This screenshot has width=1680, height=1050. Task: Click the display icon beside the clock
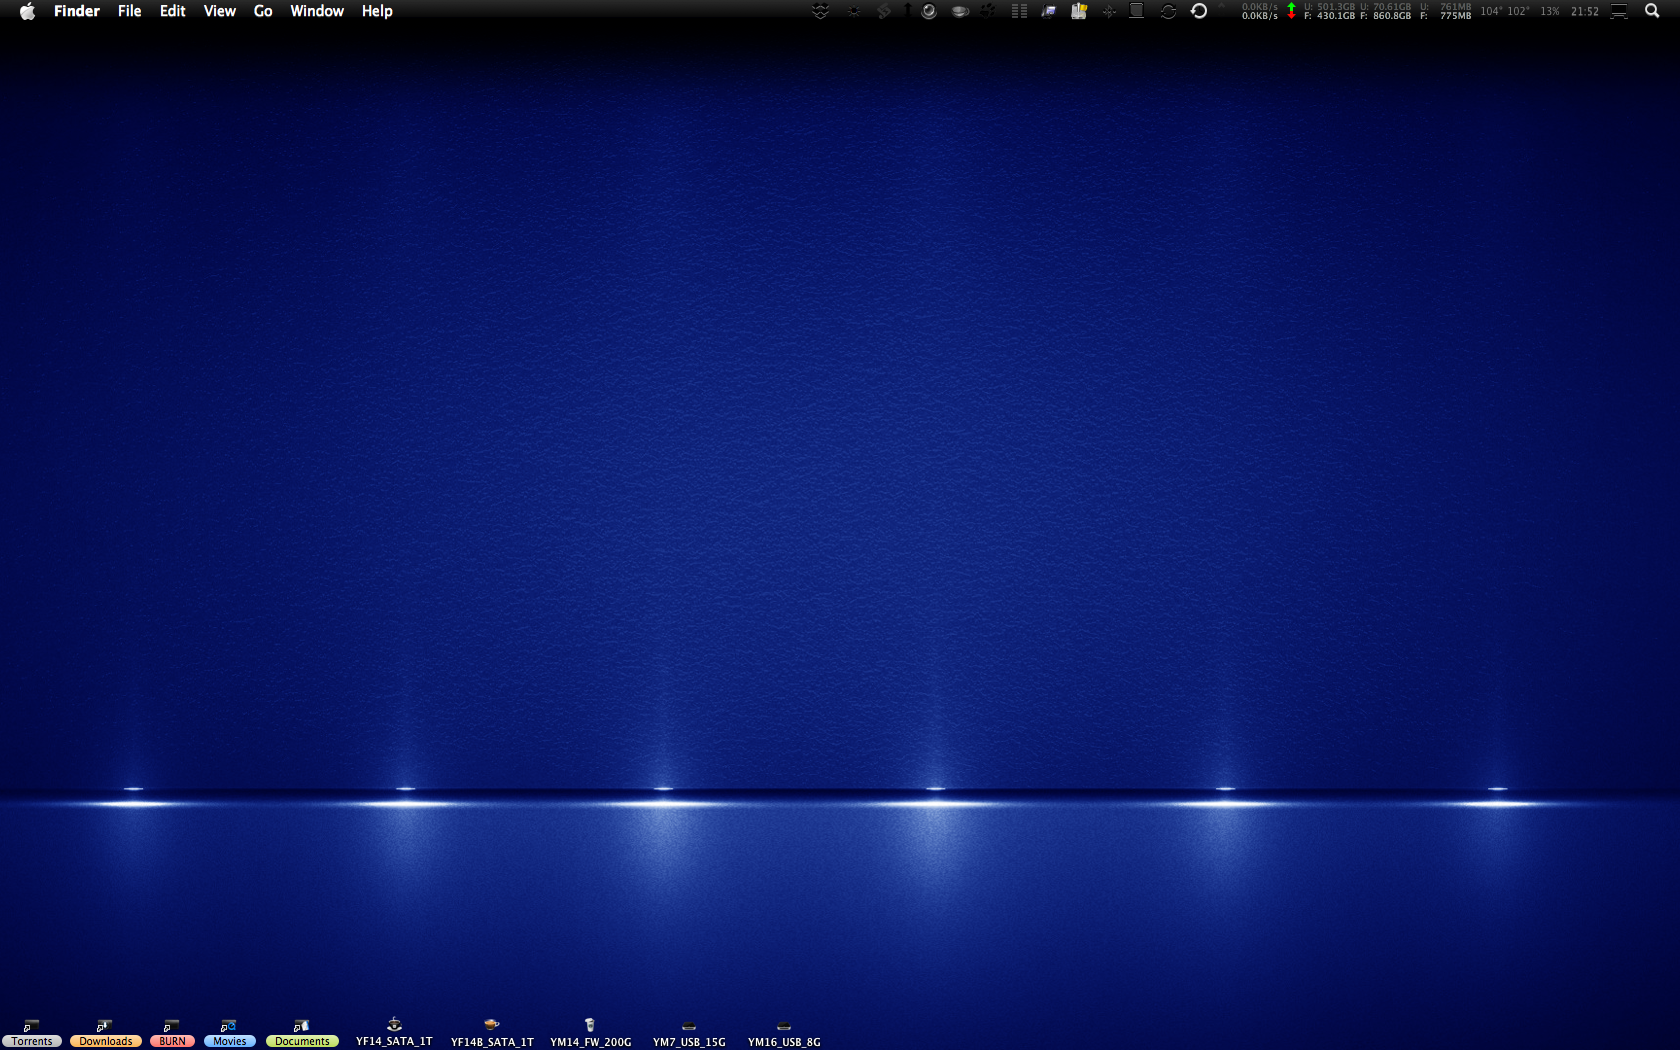[x=1619, y=11]
